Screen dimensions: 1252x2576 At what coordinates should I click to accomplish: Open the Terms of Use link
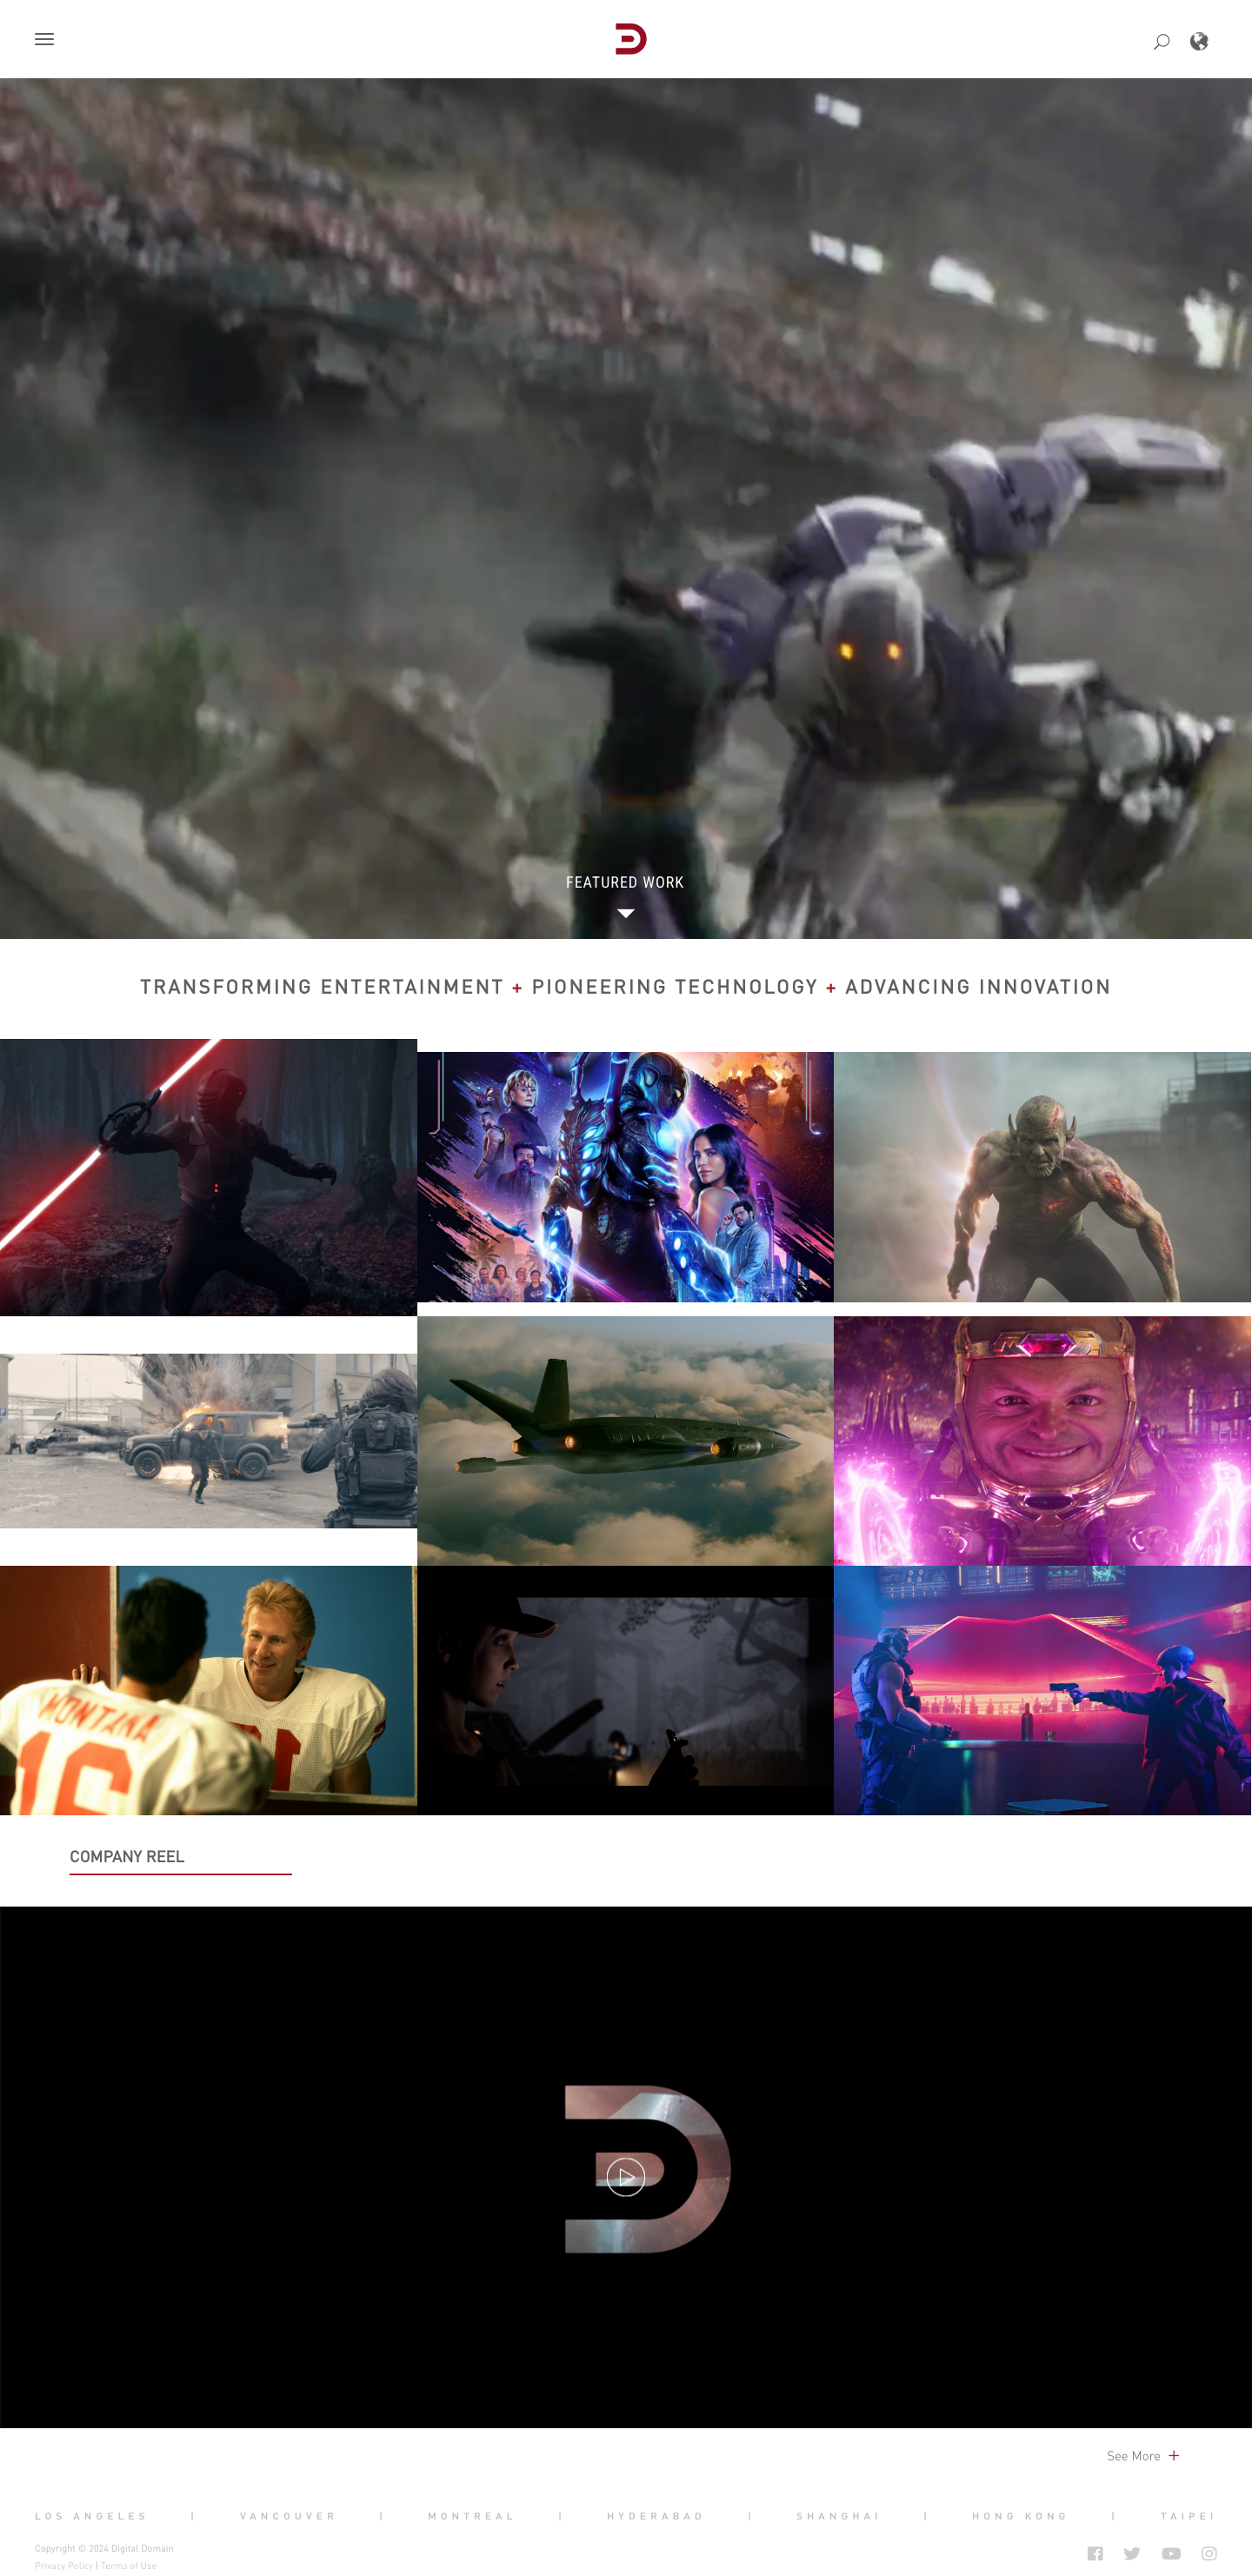[129, 2565]
